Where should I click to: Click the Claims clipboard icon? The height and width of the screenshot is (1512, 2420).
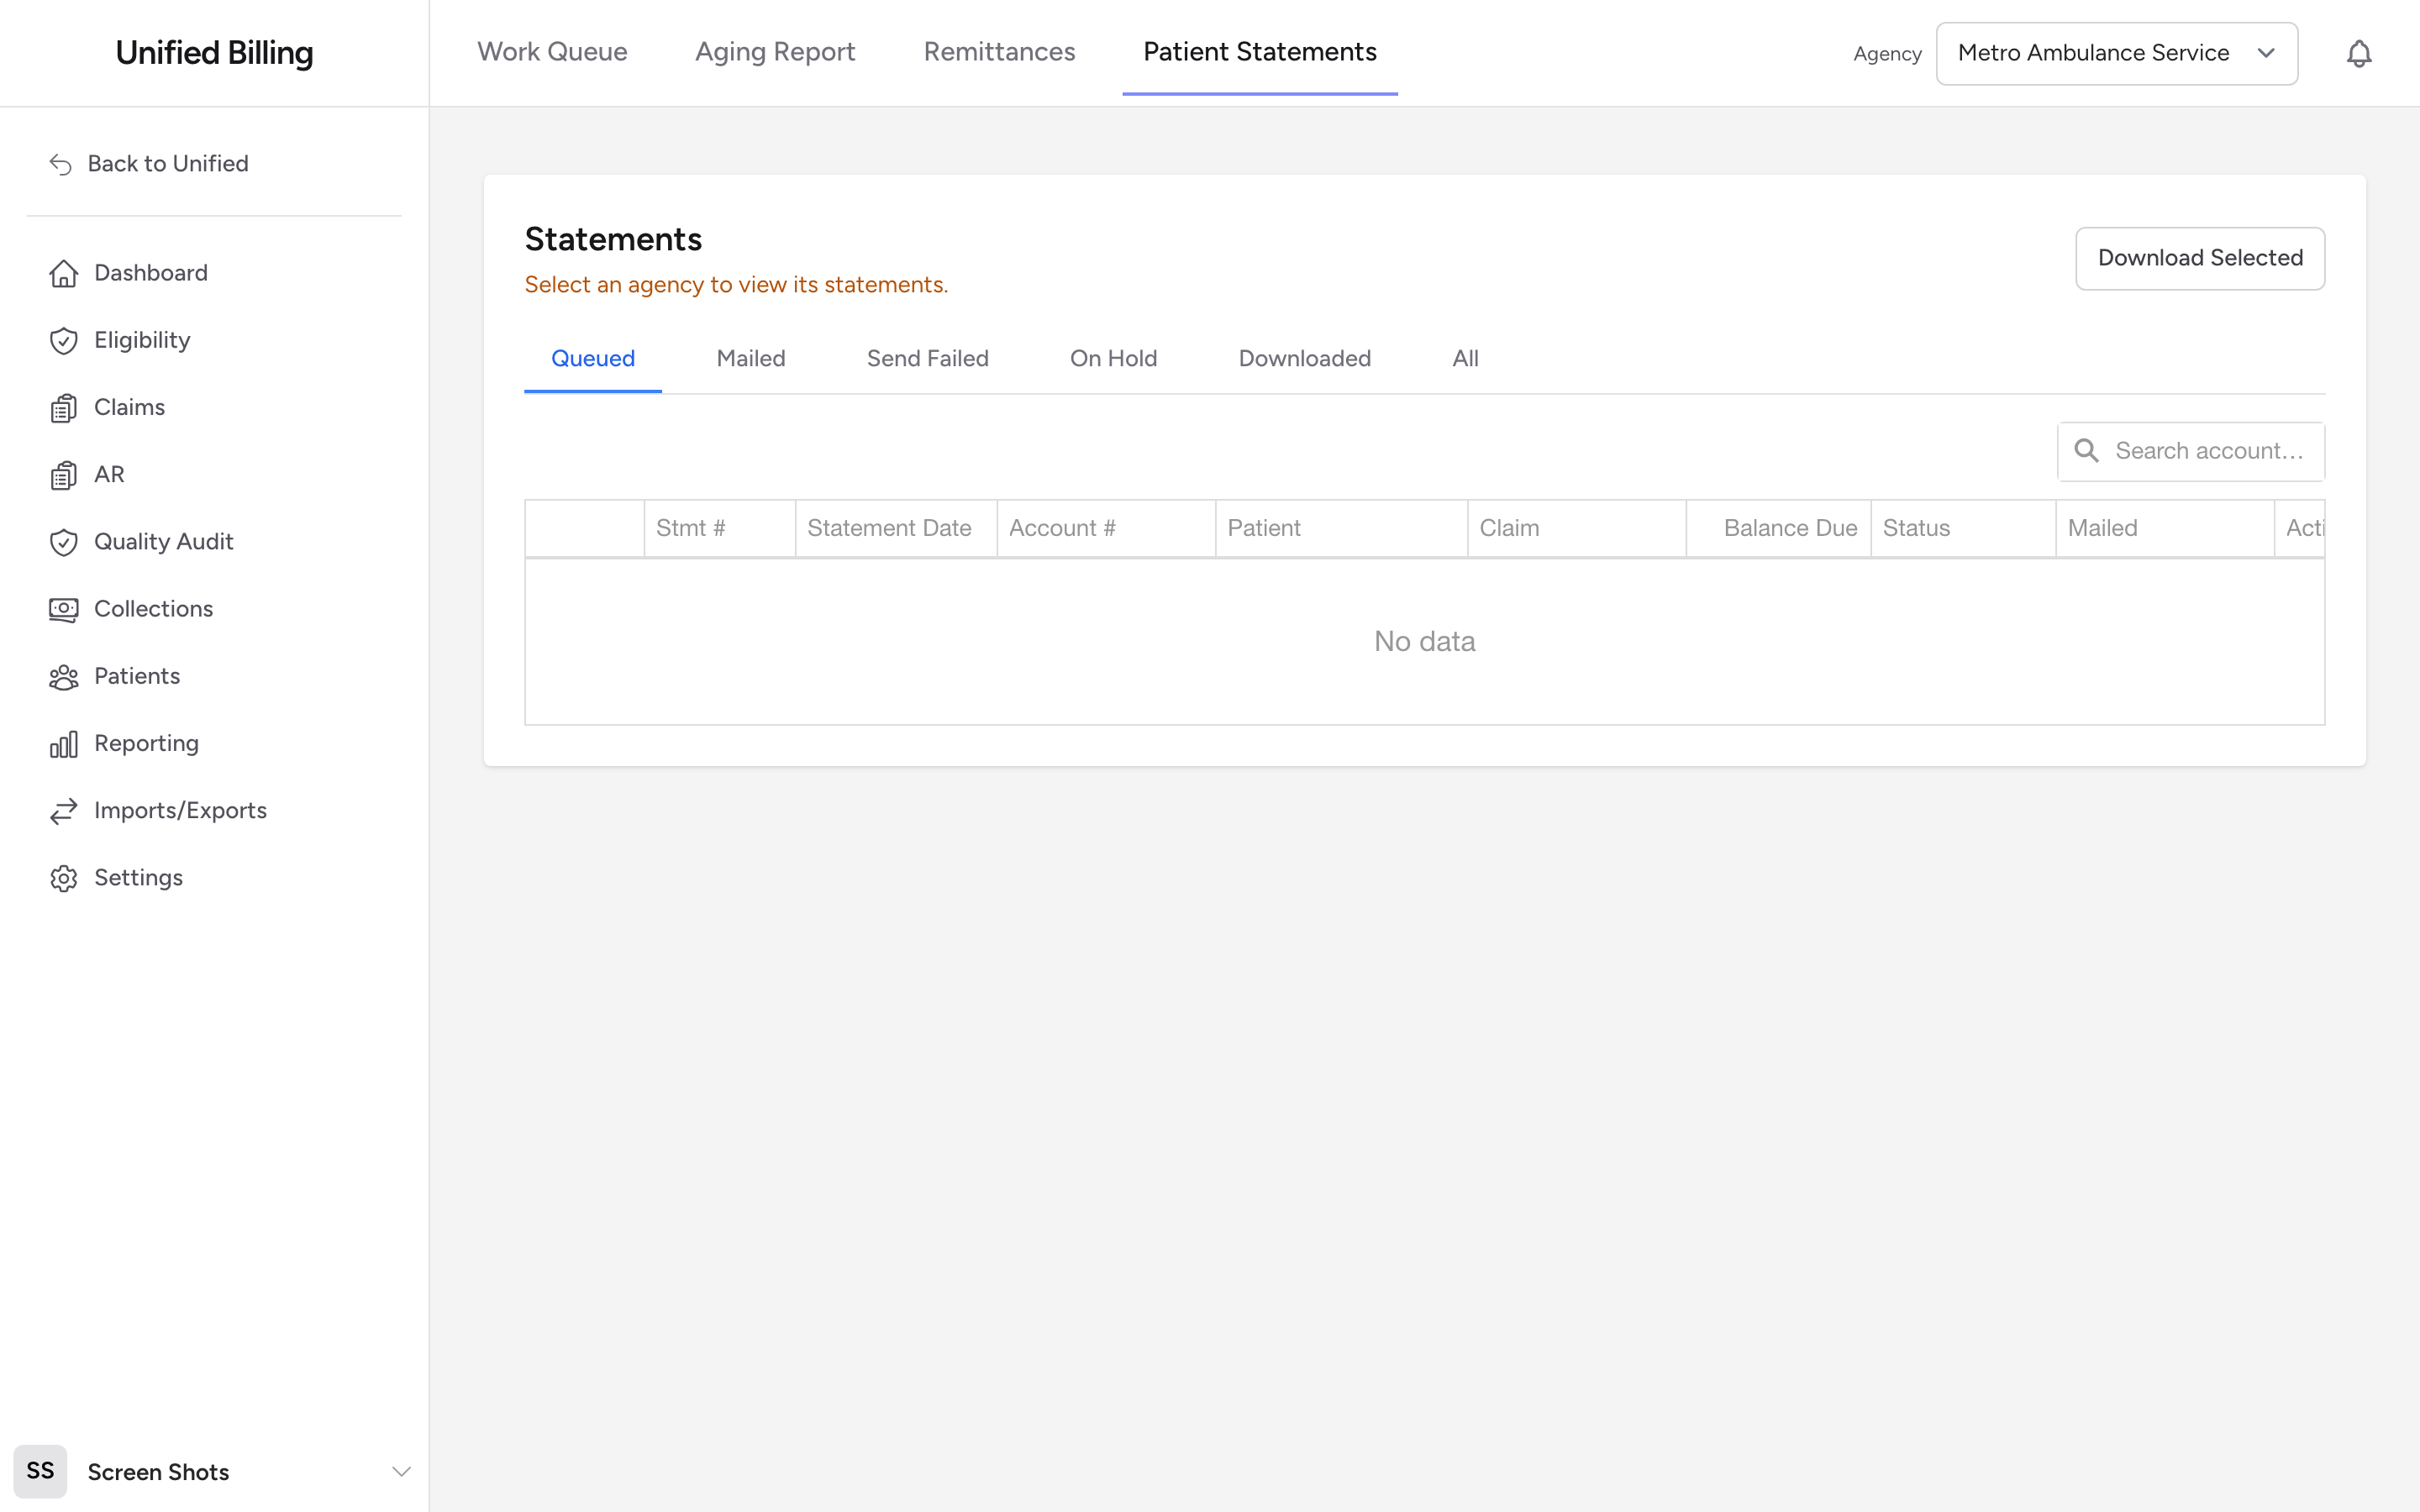pos(63,408)
